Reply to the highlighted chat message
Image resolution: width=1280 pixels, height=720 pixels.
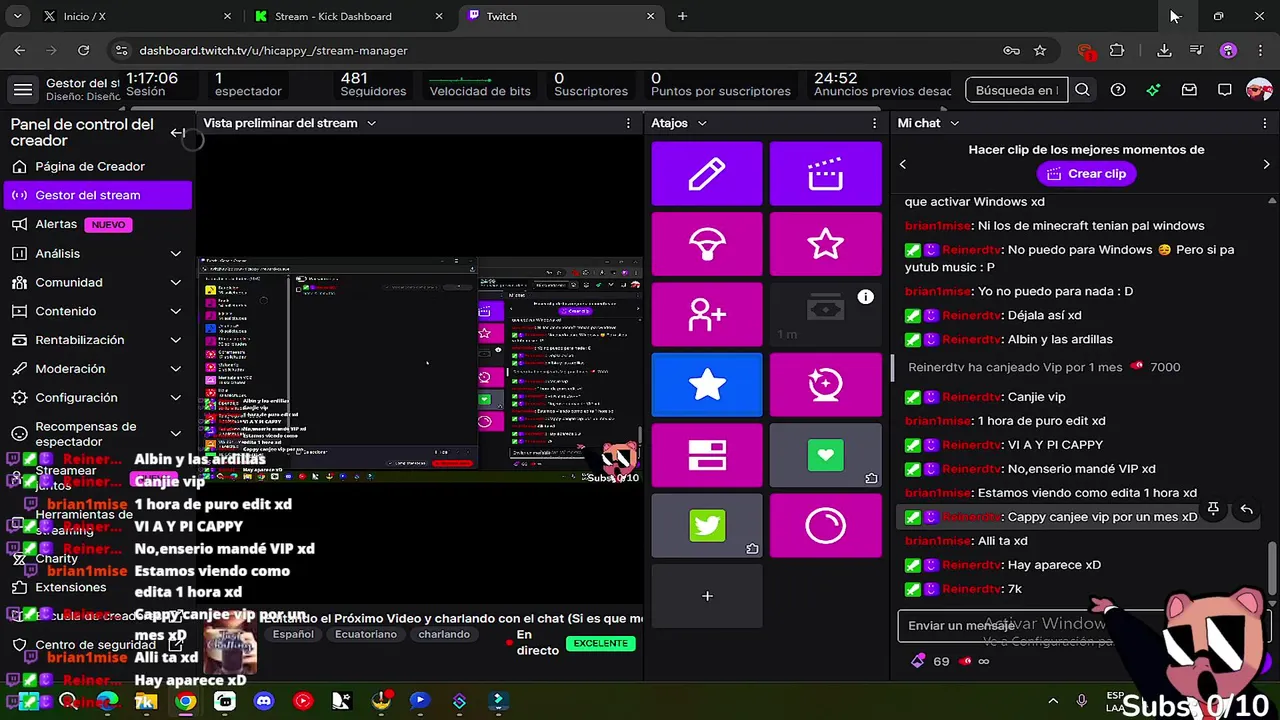tap(1246, 509)
